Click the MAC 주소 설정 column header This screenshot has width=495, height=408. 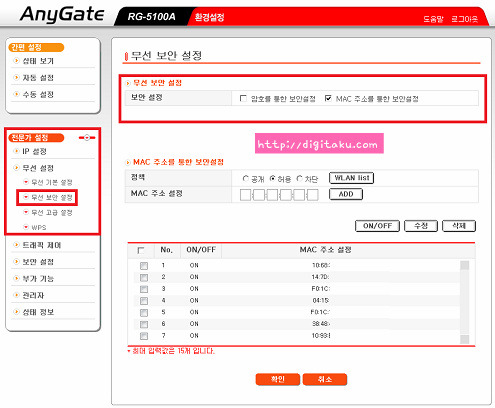click(x=325, y=250)
